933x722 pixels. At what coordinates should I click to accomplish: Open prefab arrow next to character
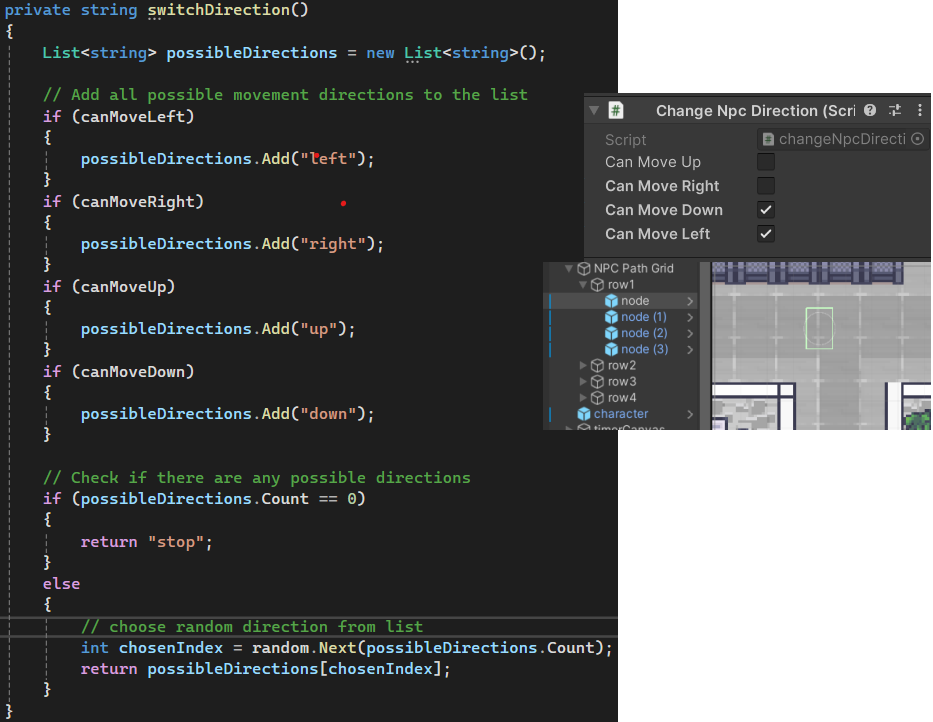(x=690, y=414)
